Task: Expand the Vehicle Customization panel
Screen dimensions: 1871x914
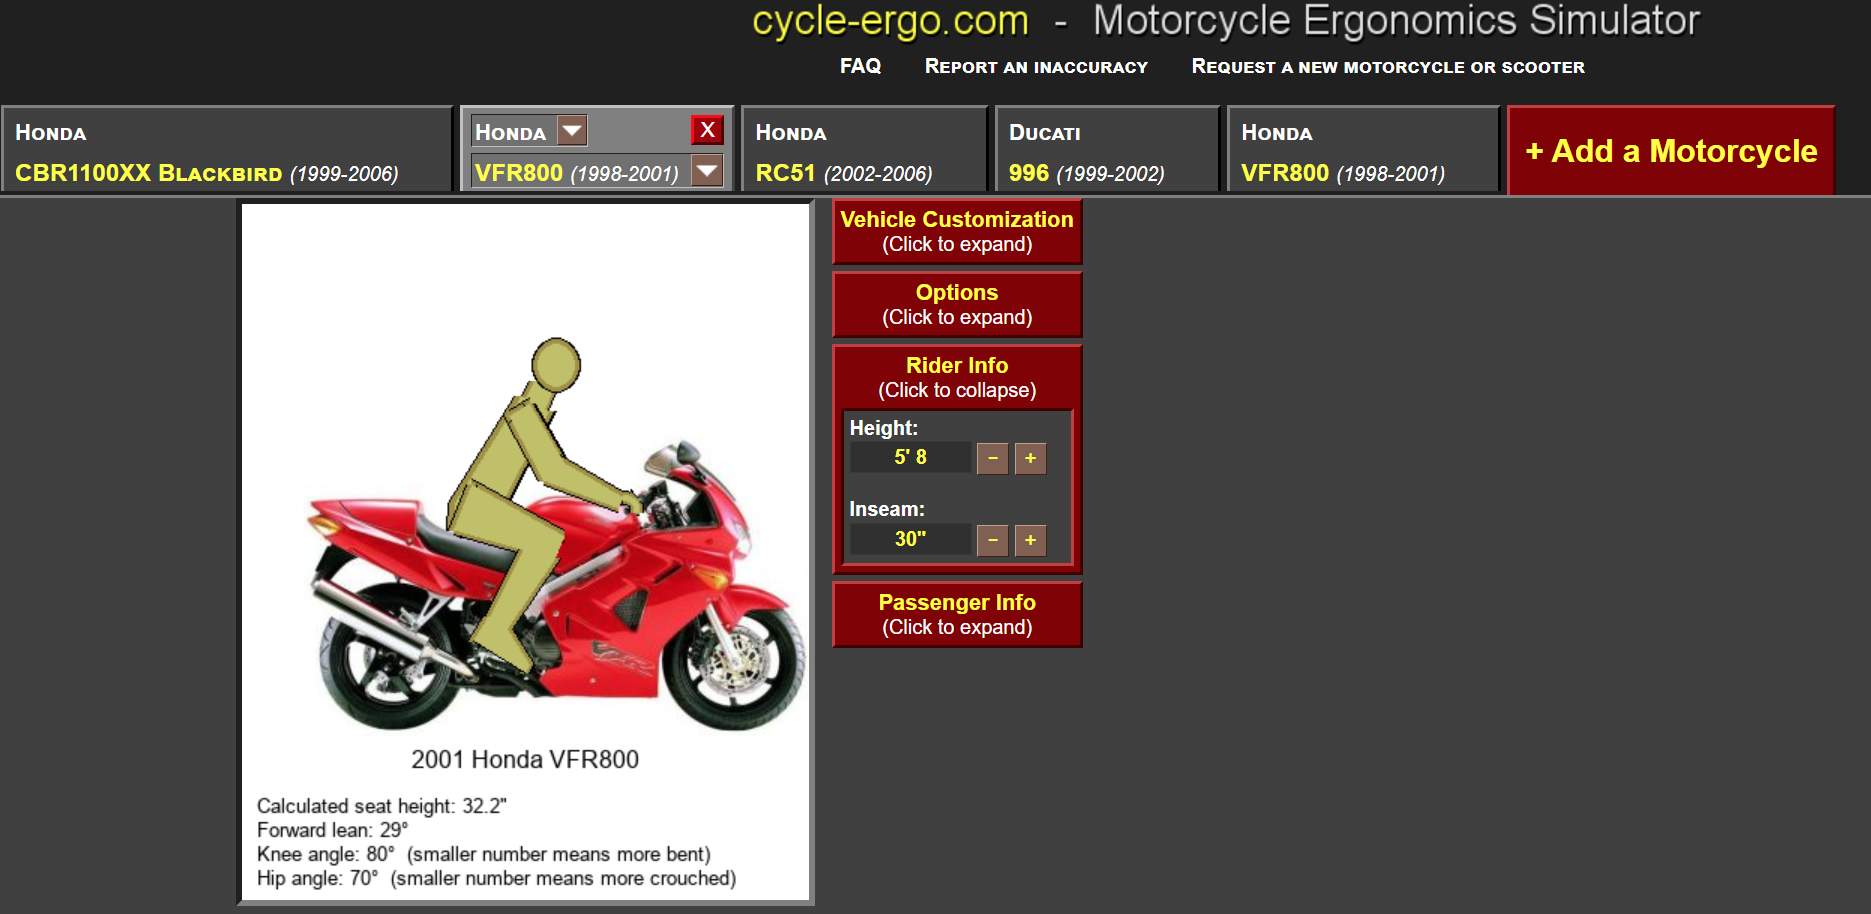Action: 957,231
